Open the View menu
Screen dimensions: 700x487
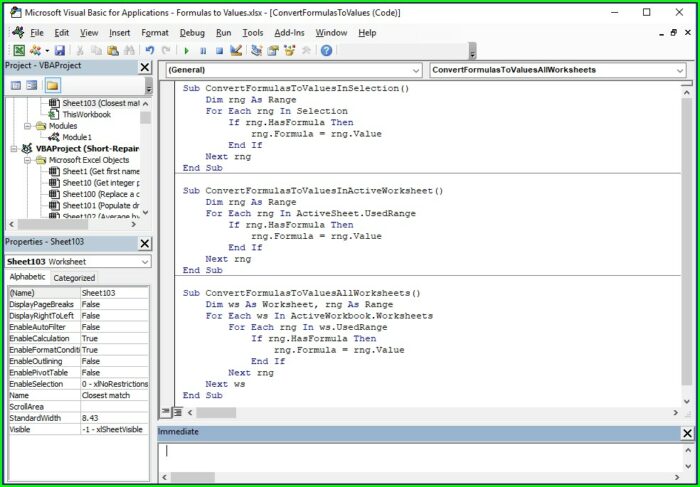pos(89,33)
